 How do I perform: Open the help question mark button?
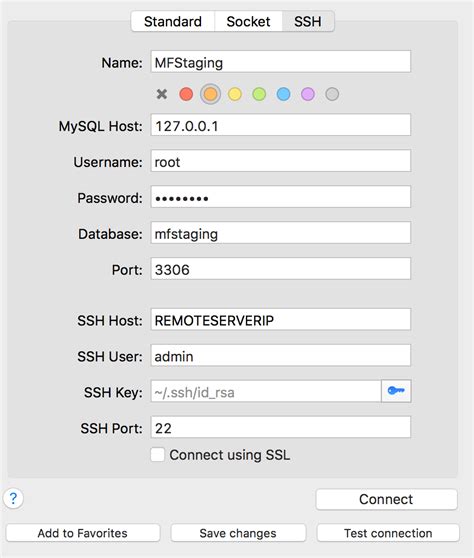click(13, 499)
